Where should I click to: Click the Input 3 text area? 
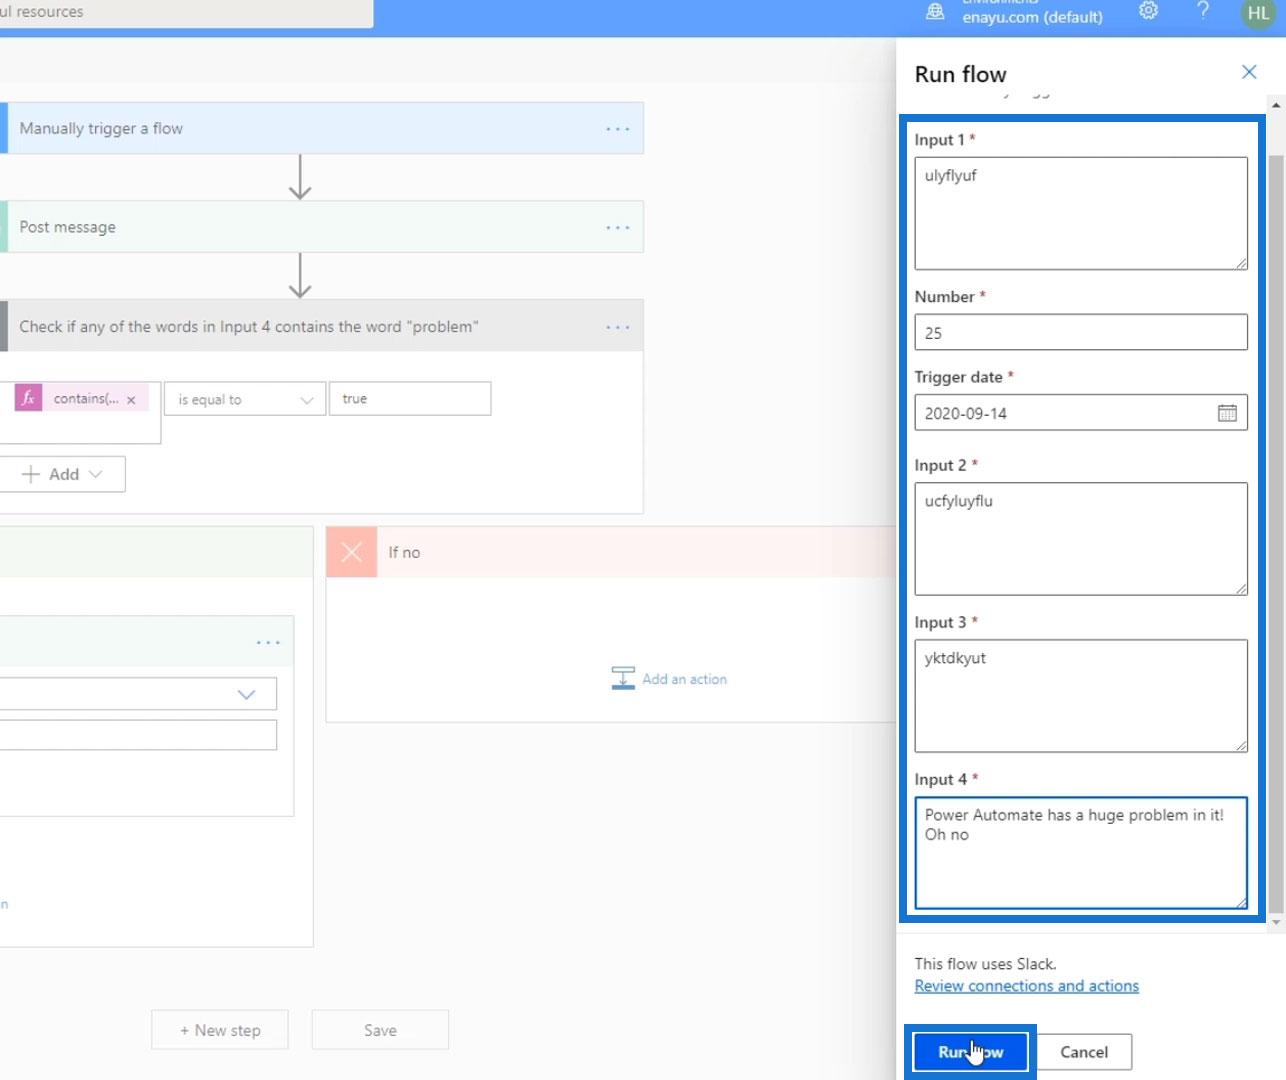1081,696
